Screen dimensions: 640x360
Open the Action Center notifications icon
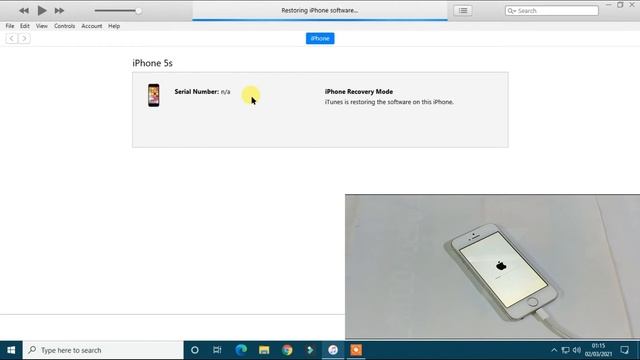click(x=624, y=350)
